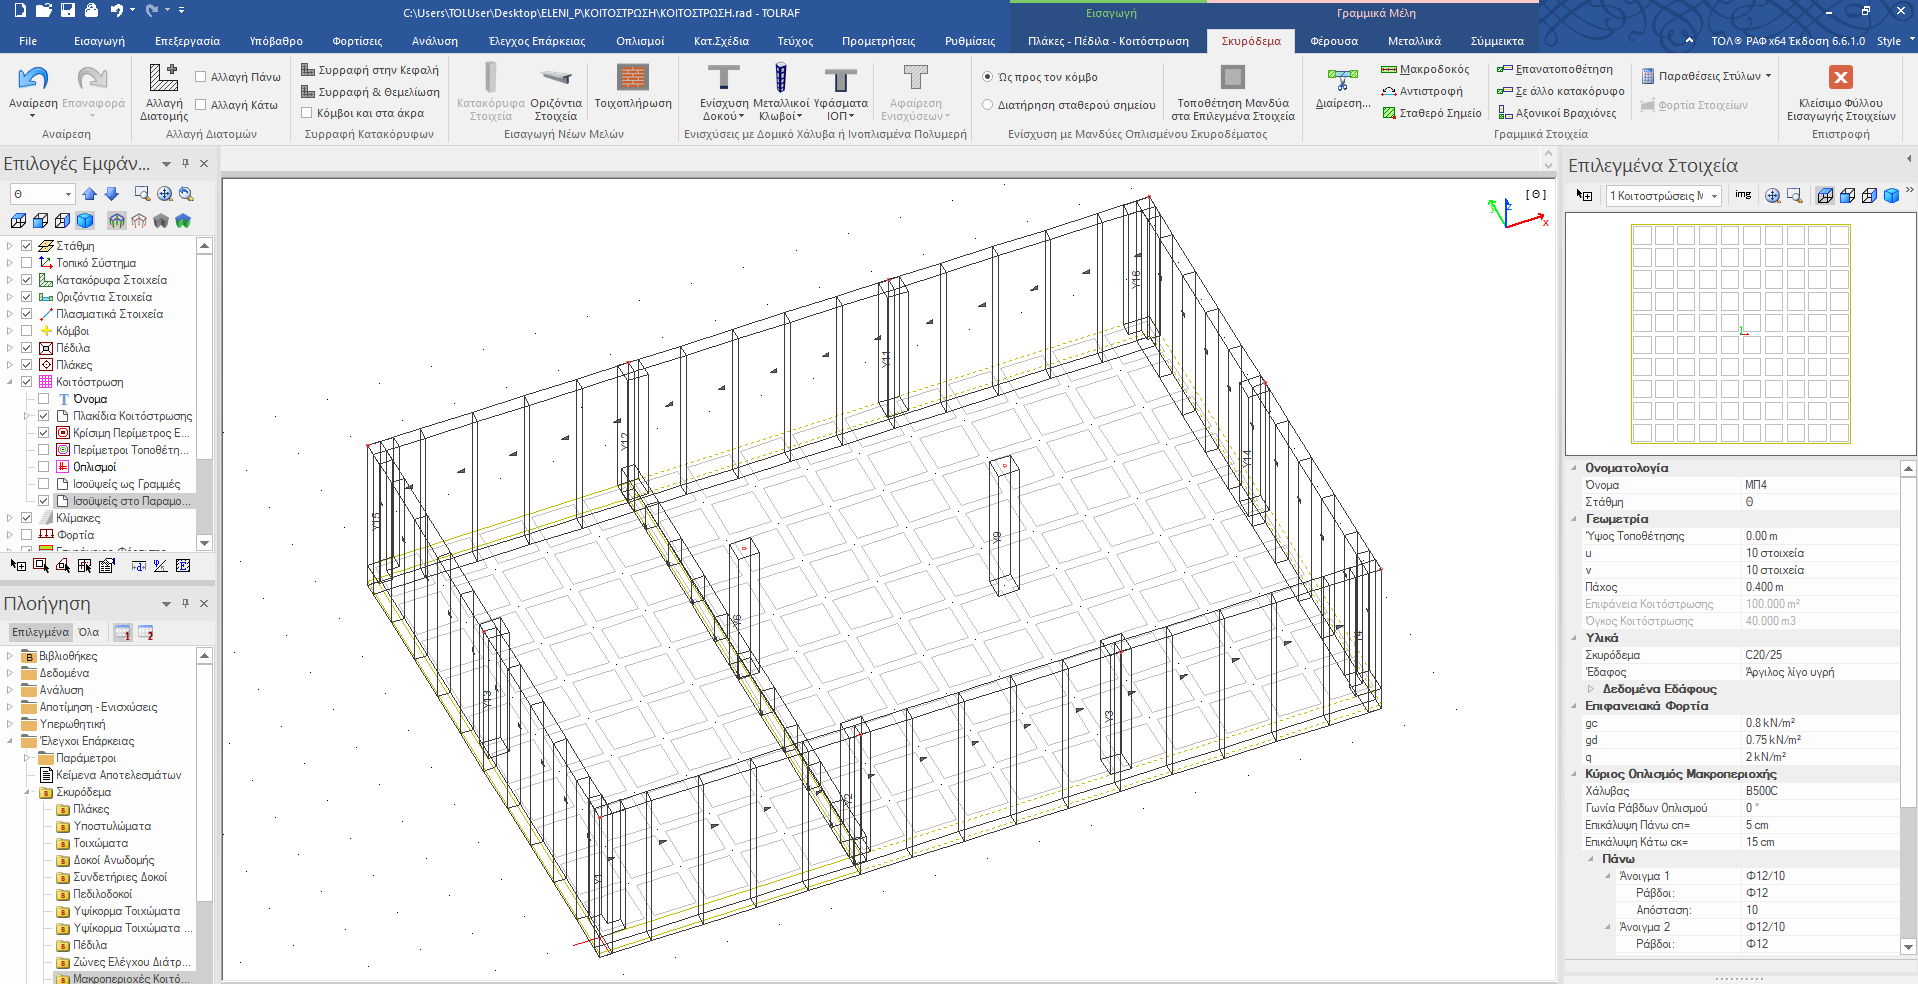Screen dimensions: 1918x984
Task: Open the level selector combo box showing 0
Action: (x=42, y=194)
